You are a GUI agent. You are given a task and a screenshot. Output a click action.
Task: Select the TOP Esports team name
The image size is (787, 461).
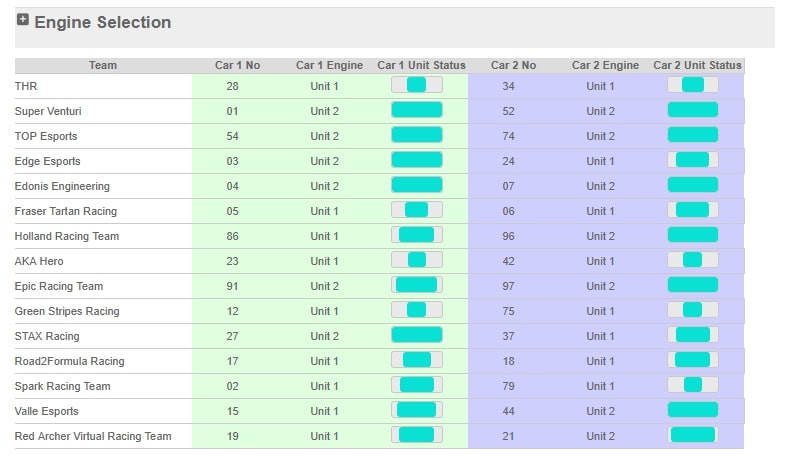coord(46,136)
